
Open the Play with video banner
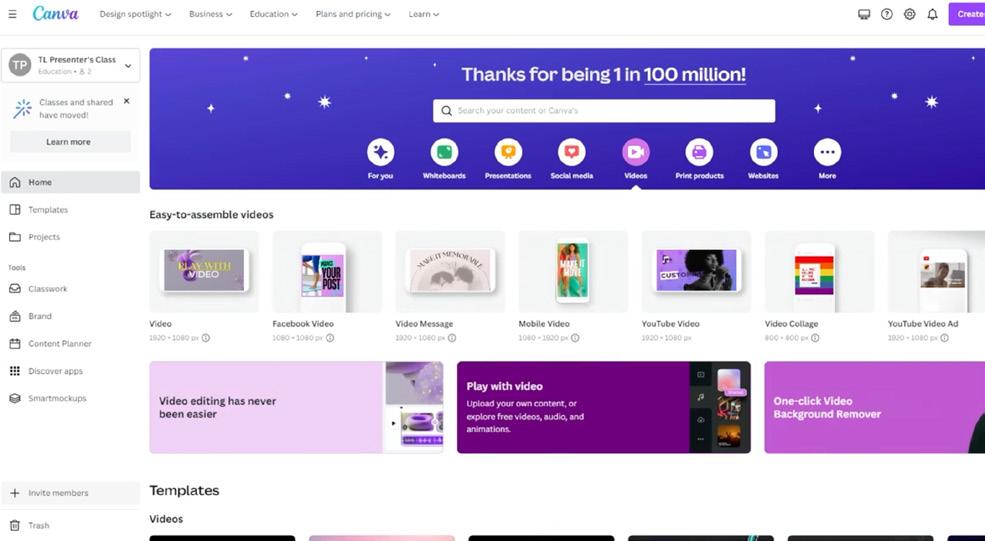click(604, 407)
